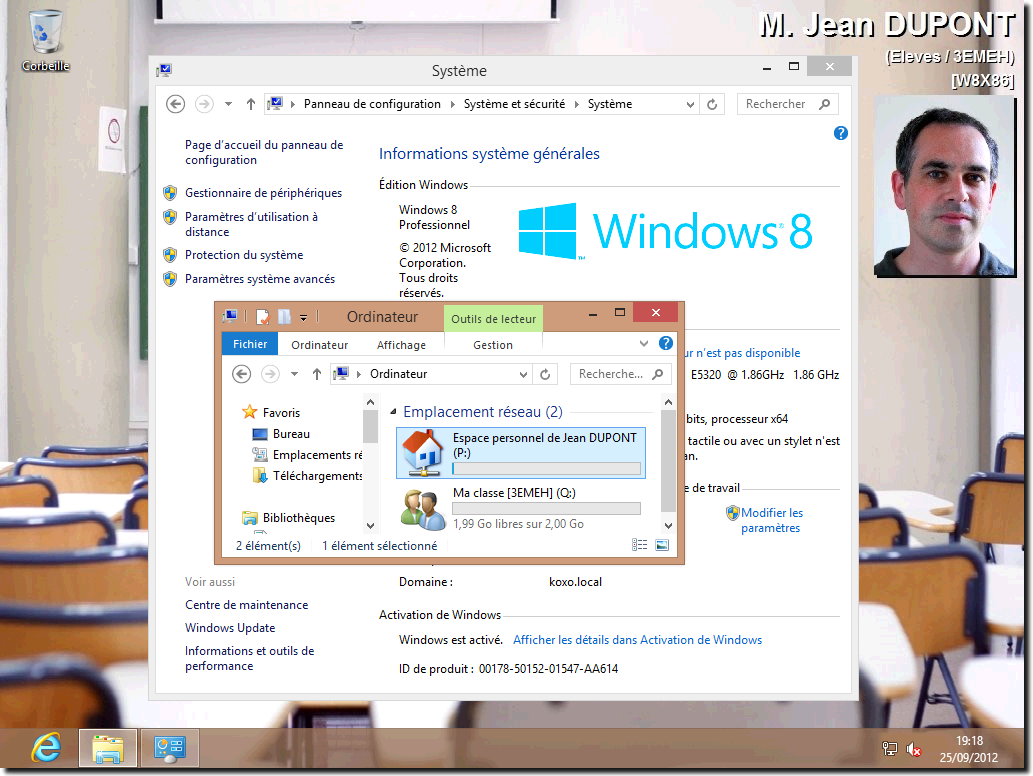Click the search magnifier in Système window
This screenshot has height=776, width=1033.
(x=824, y=104)
